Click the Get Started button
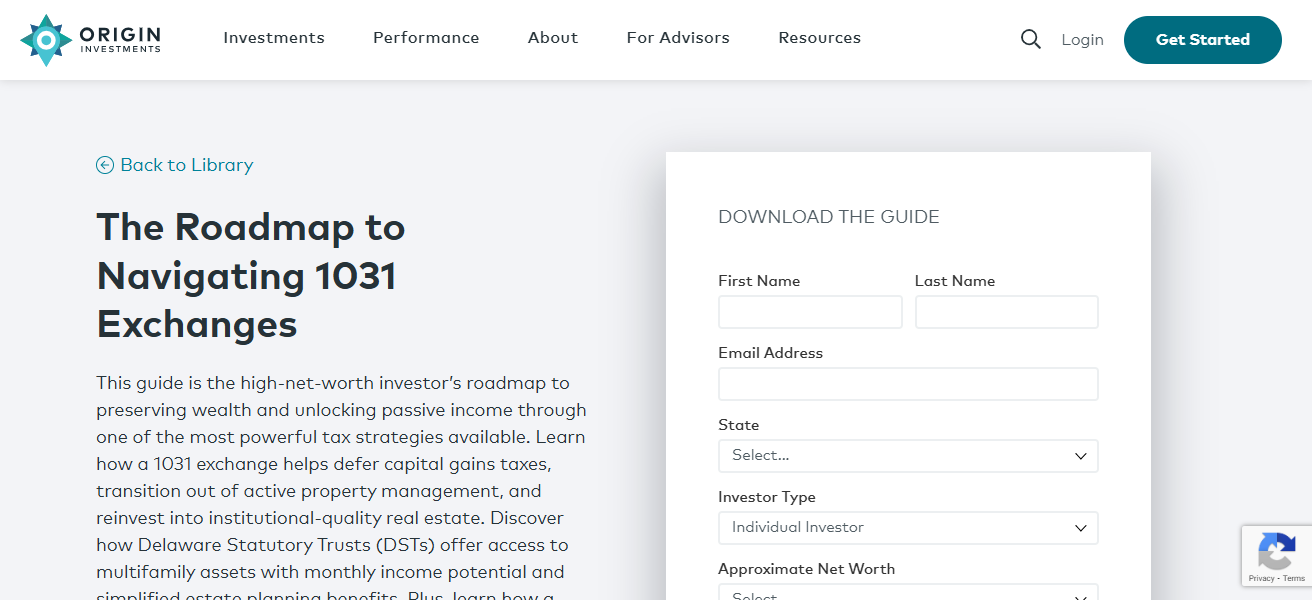The image size is (1312, 600). pyautogui.click(x=1202, y=39)
